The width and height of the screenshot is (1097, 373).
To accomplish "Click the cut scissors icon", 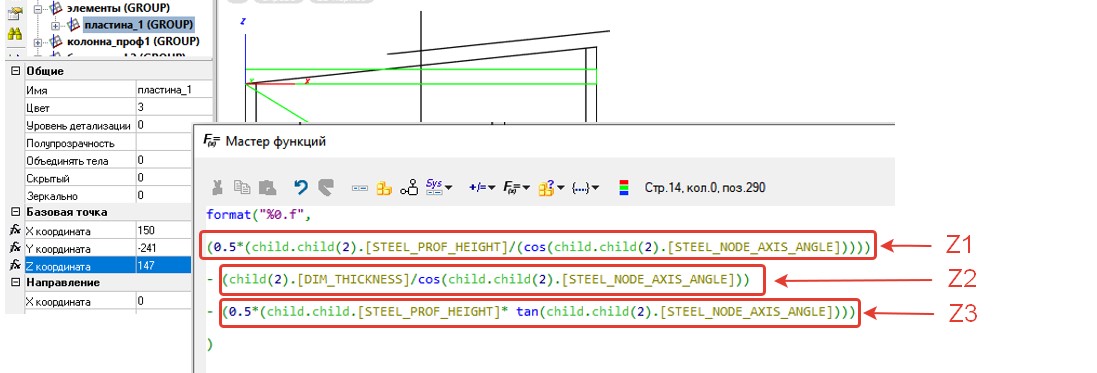I will pos(218,187).
